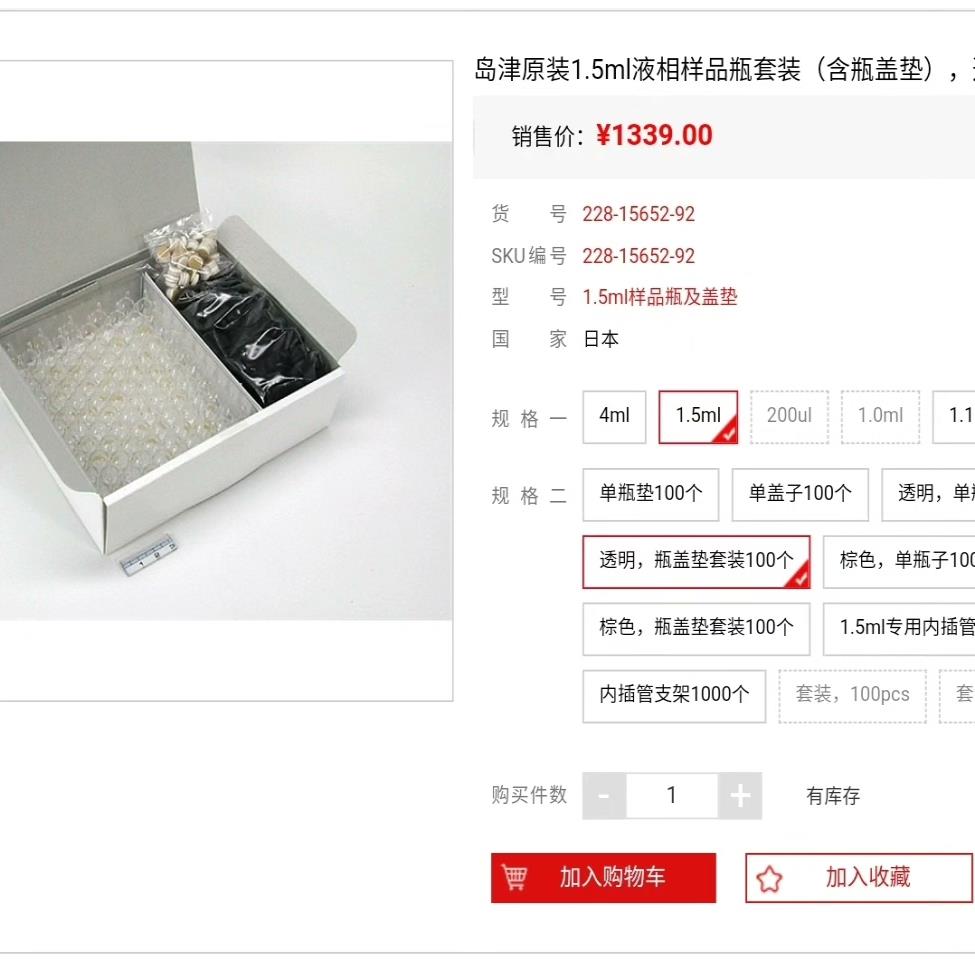Open the product photo of vial box

coord(226,381)
